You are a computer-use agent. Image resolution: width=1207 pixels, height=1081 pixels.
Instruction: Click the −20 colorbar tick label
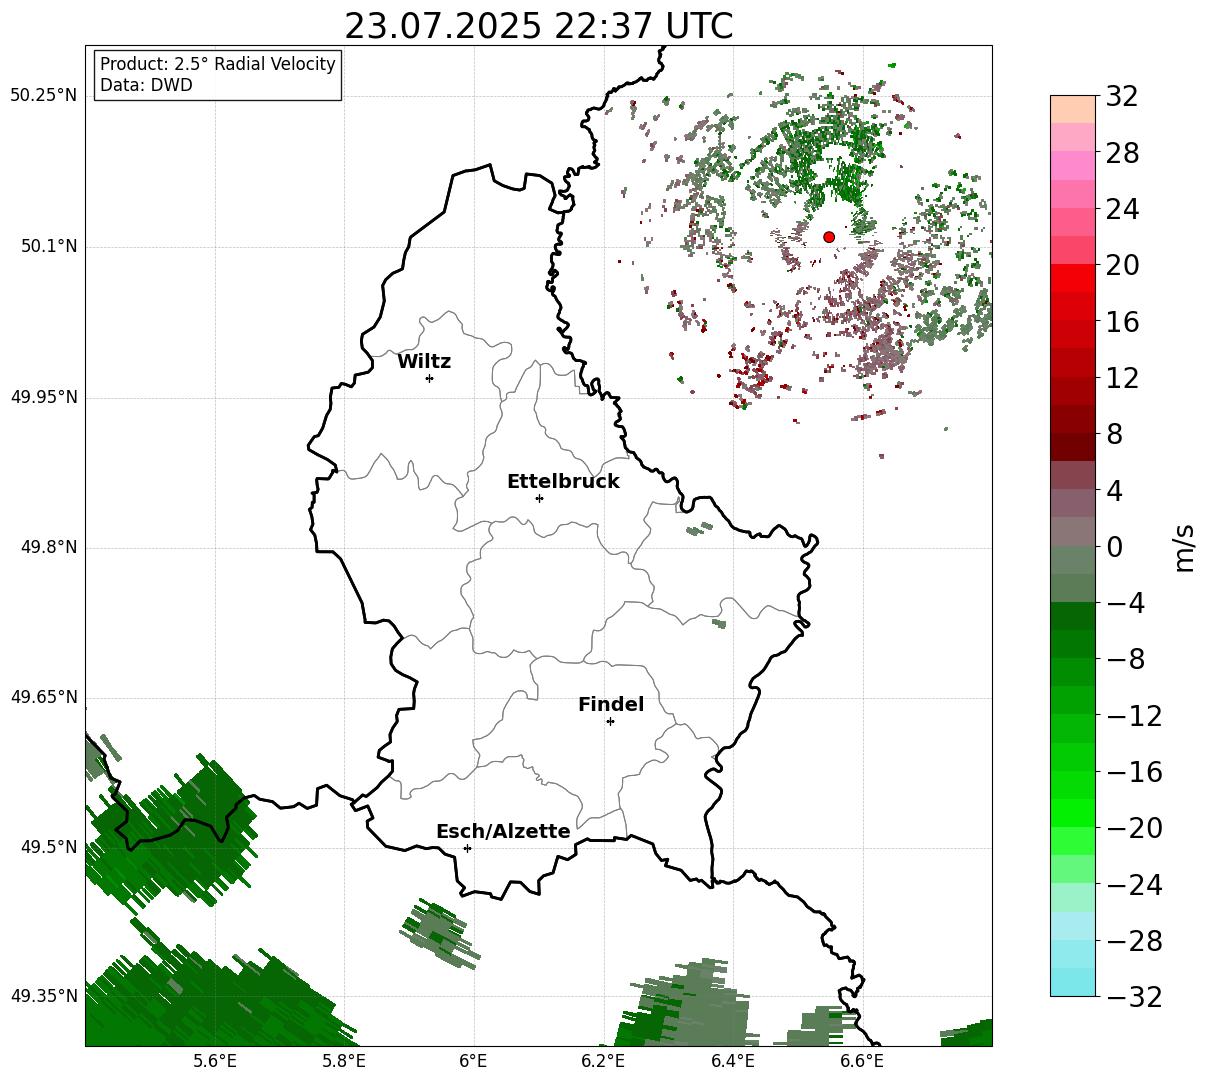[x=1134, y=829]
